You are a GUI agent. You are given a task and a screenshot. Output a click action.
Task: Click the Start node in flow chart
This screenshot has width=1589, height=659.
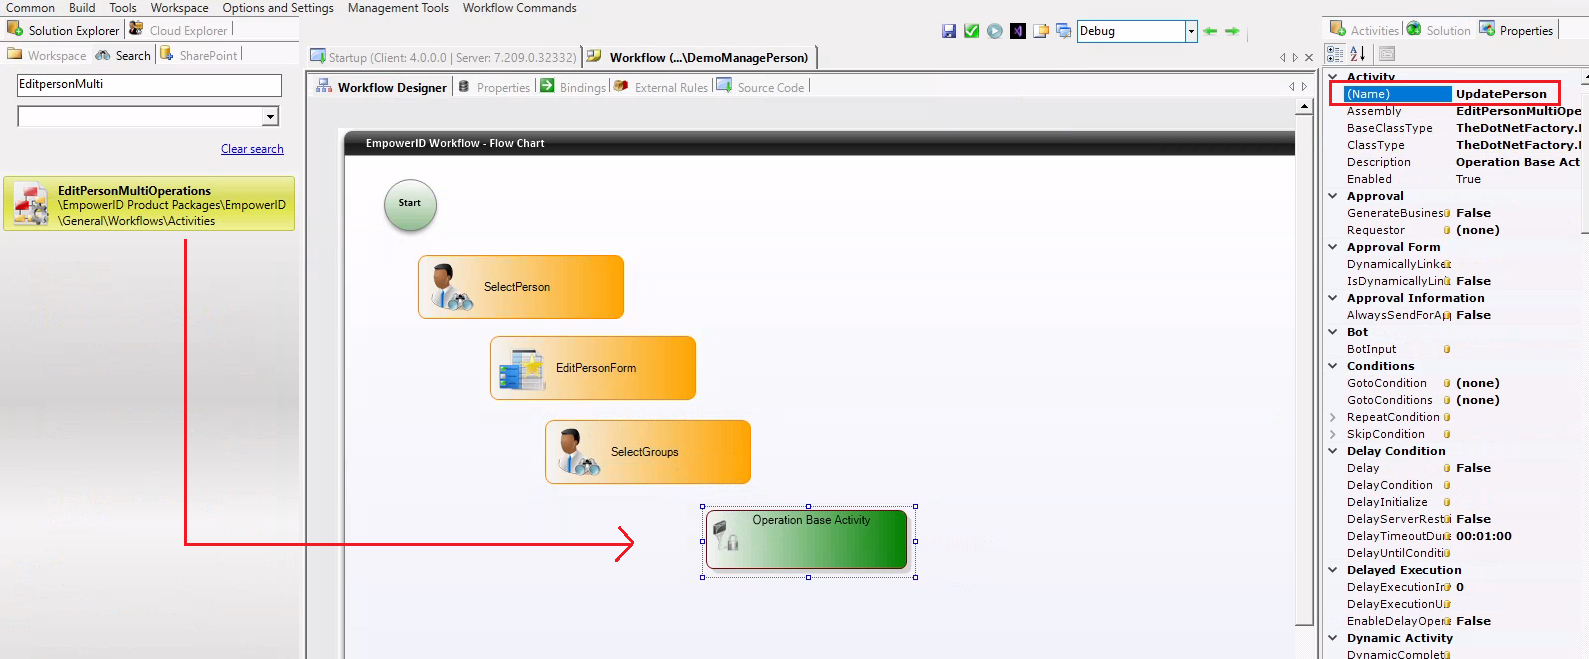(410, 204)
